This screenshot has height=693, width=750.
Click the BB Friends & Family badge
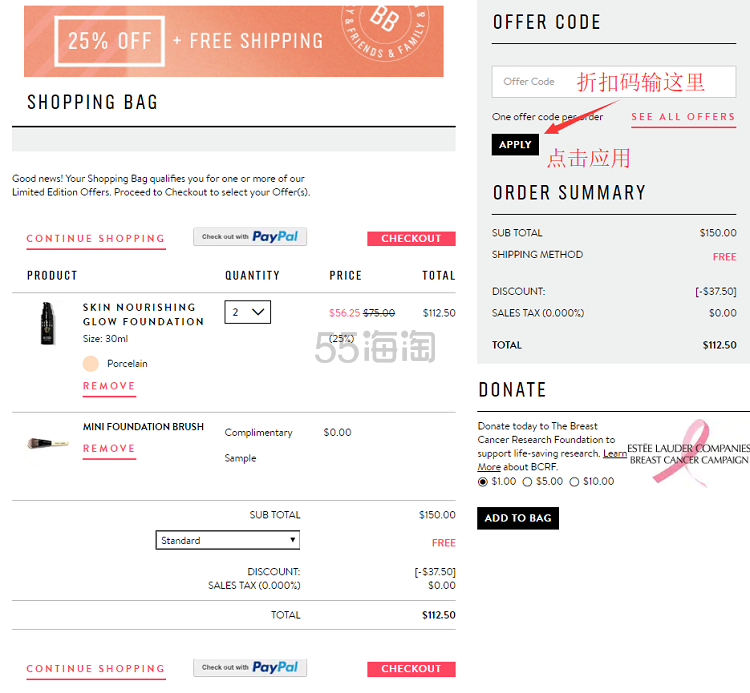coord(385,33)
